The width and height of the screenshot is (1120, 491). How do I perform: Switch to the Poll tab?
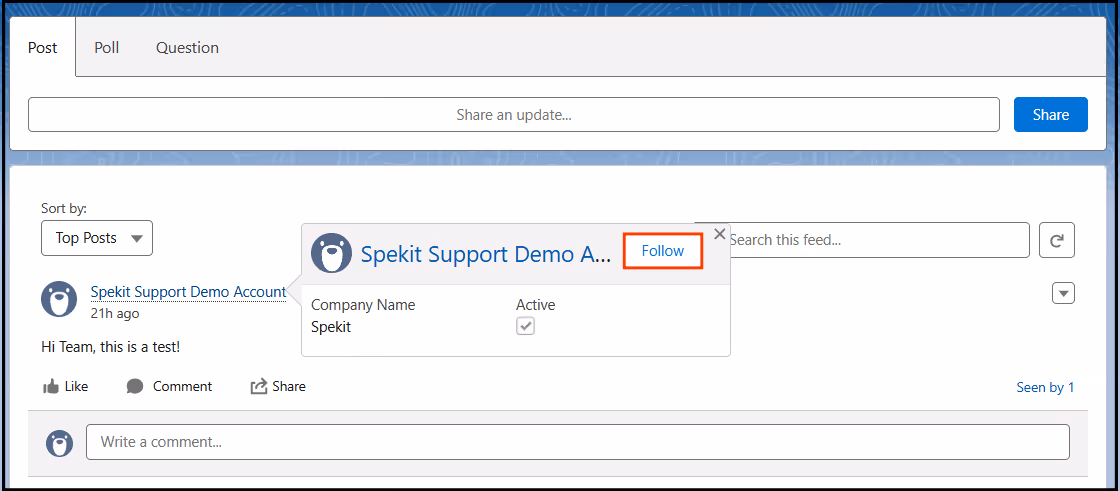tap(106, 48)
